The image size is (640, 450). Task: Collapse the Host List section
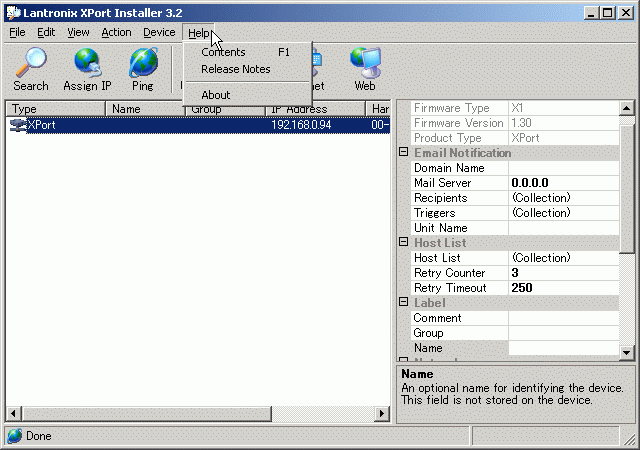(403, 242)
